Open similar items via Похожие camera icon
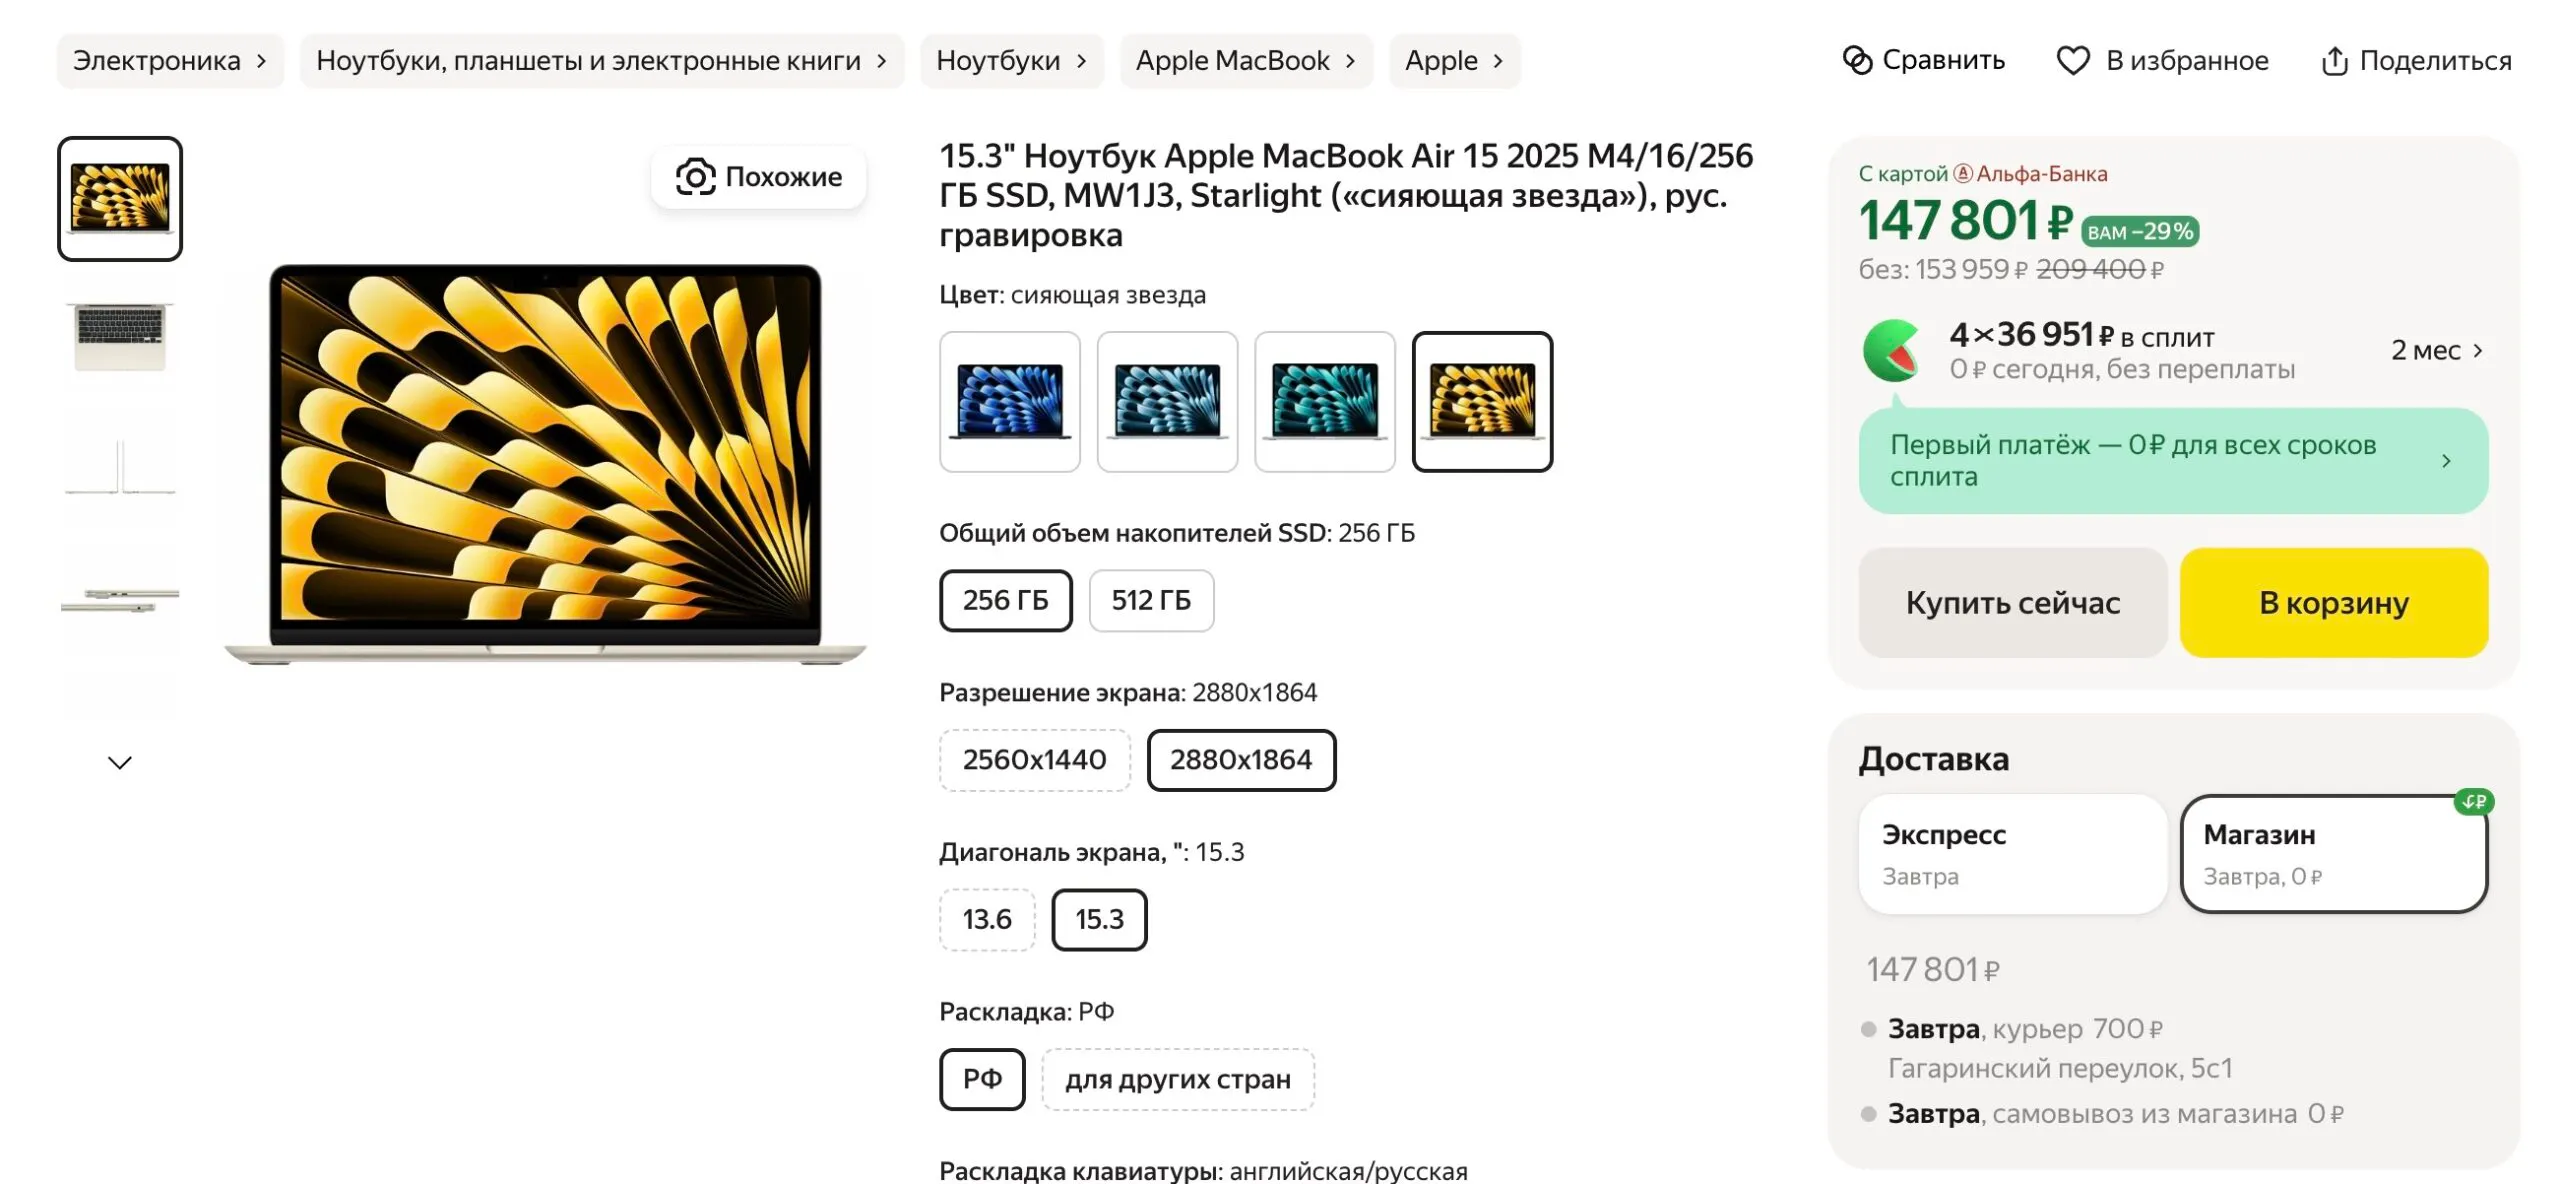Viewport: 2560px width, 1184px height. pyautogui.click(x=695, y=177)
